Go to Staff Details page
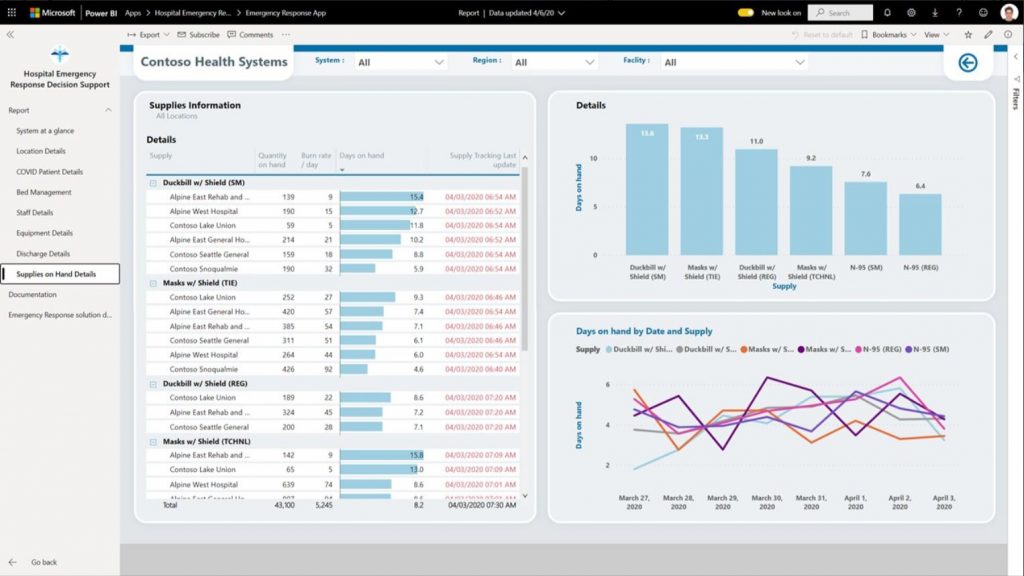The width and height of the screenshot is (1024, 576). [x=35, y=212]
